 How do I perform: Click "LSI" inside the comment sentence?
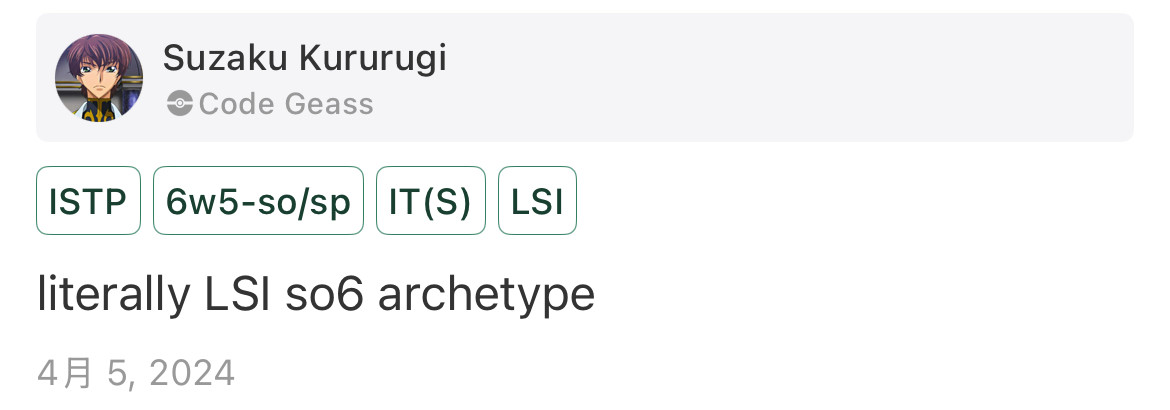236,295
